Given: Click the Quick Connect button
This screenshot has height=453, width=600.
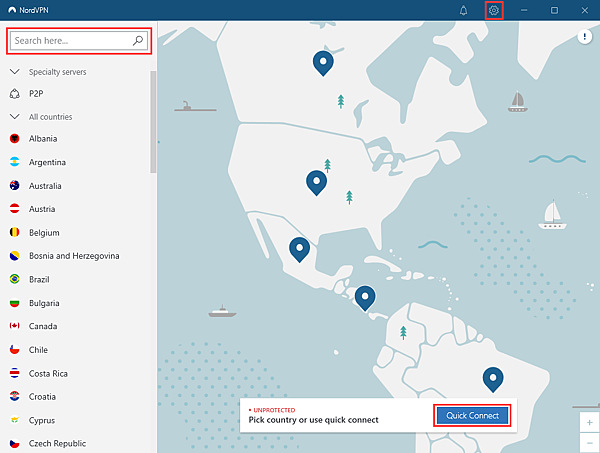Looking at the screenshot, I should [x=472, y=416].
